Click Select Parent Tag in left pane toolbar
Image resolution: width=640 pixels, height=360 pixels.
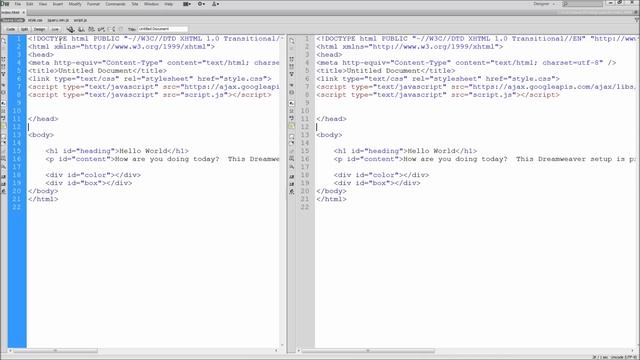click(4, 85)
